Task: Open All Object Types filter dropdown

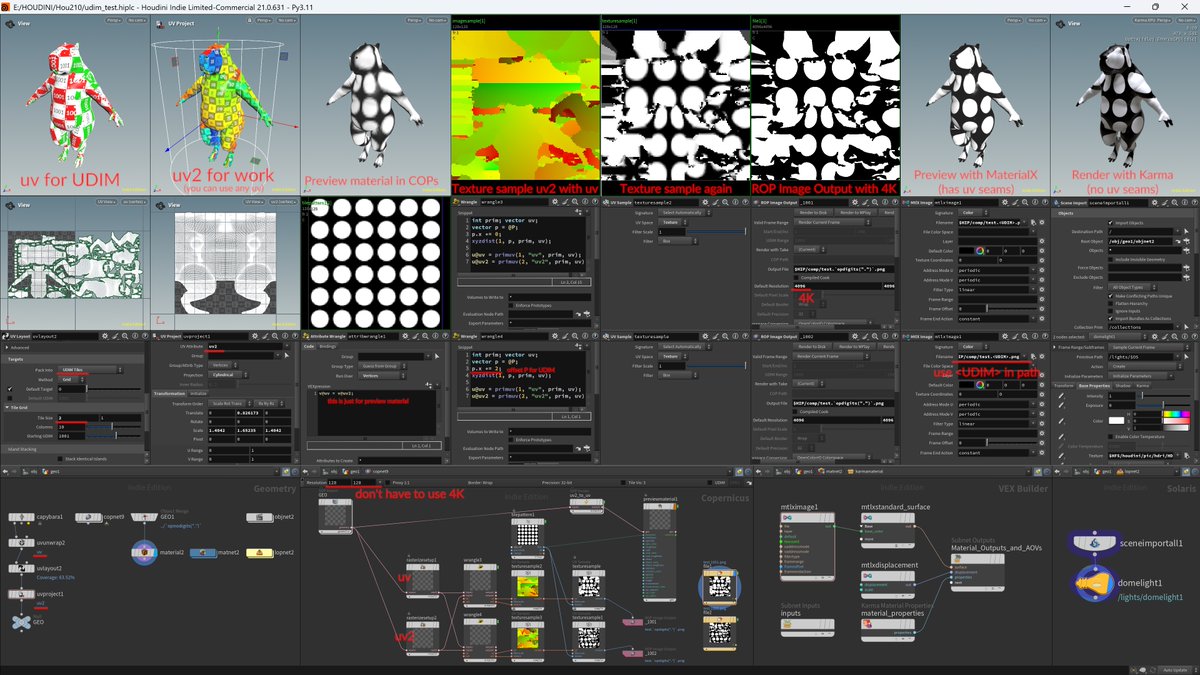Action: [x=1132, y=287]
